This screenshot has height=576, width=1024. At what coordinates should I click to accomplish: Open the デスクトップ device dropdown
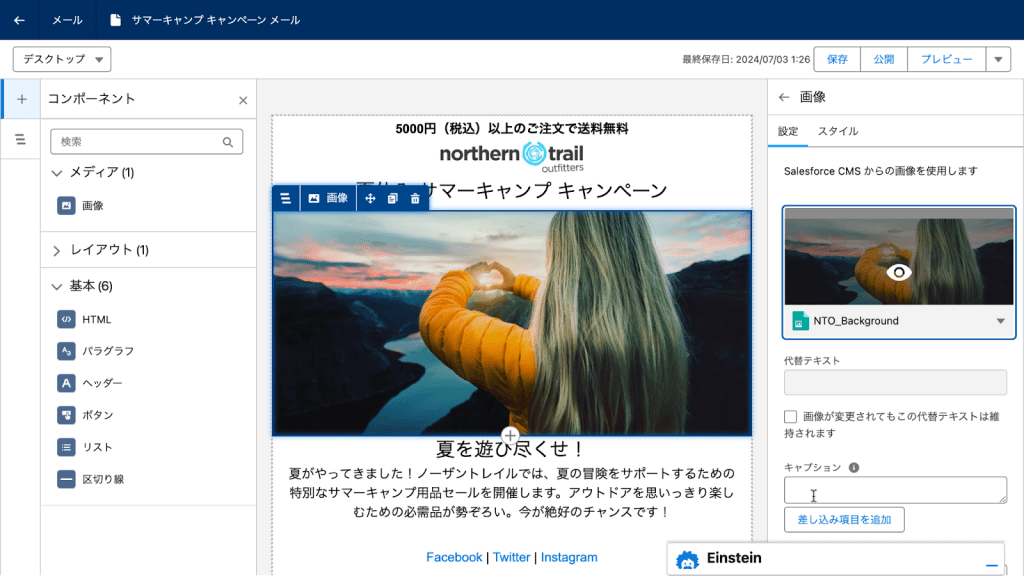pyautogui.click(x=62, y=59)
